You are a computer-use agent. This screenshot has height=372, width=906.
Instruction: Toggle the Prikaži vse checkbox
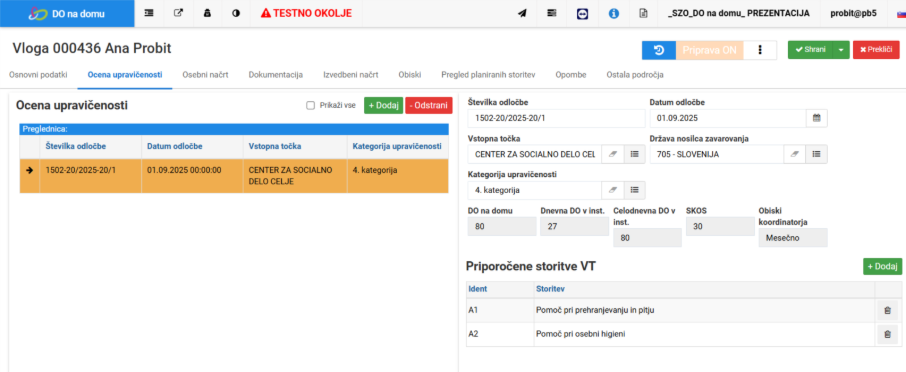(x=310, y=105)
